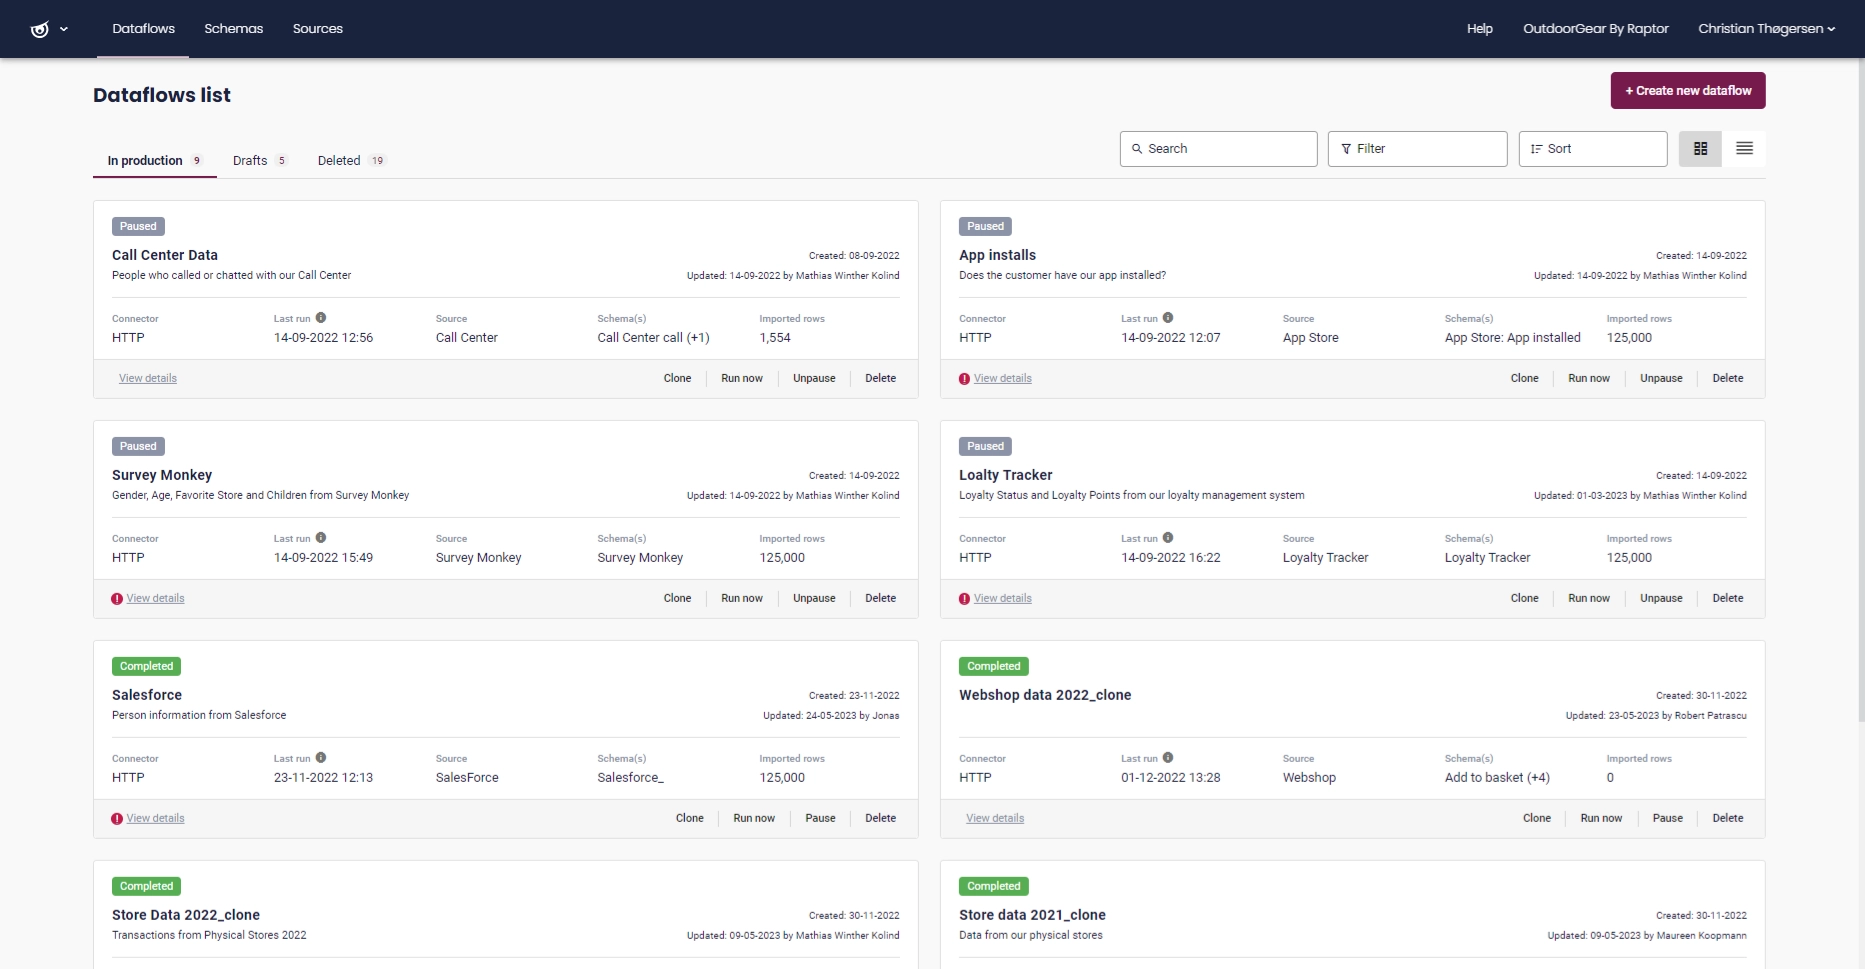
Task: Click Last run info icon on Webshop data 2022_clone
Action: point(1168,758)
